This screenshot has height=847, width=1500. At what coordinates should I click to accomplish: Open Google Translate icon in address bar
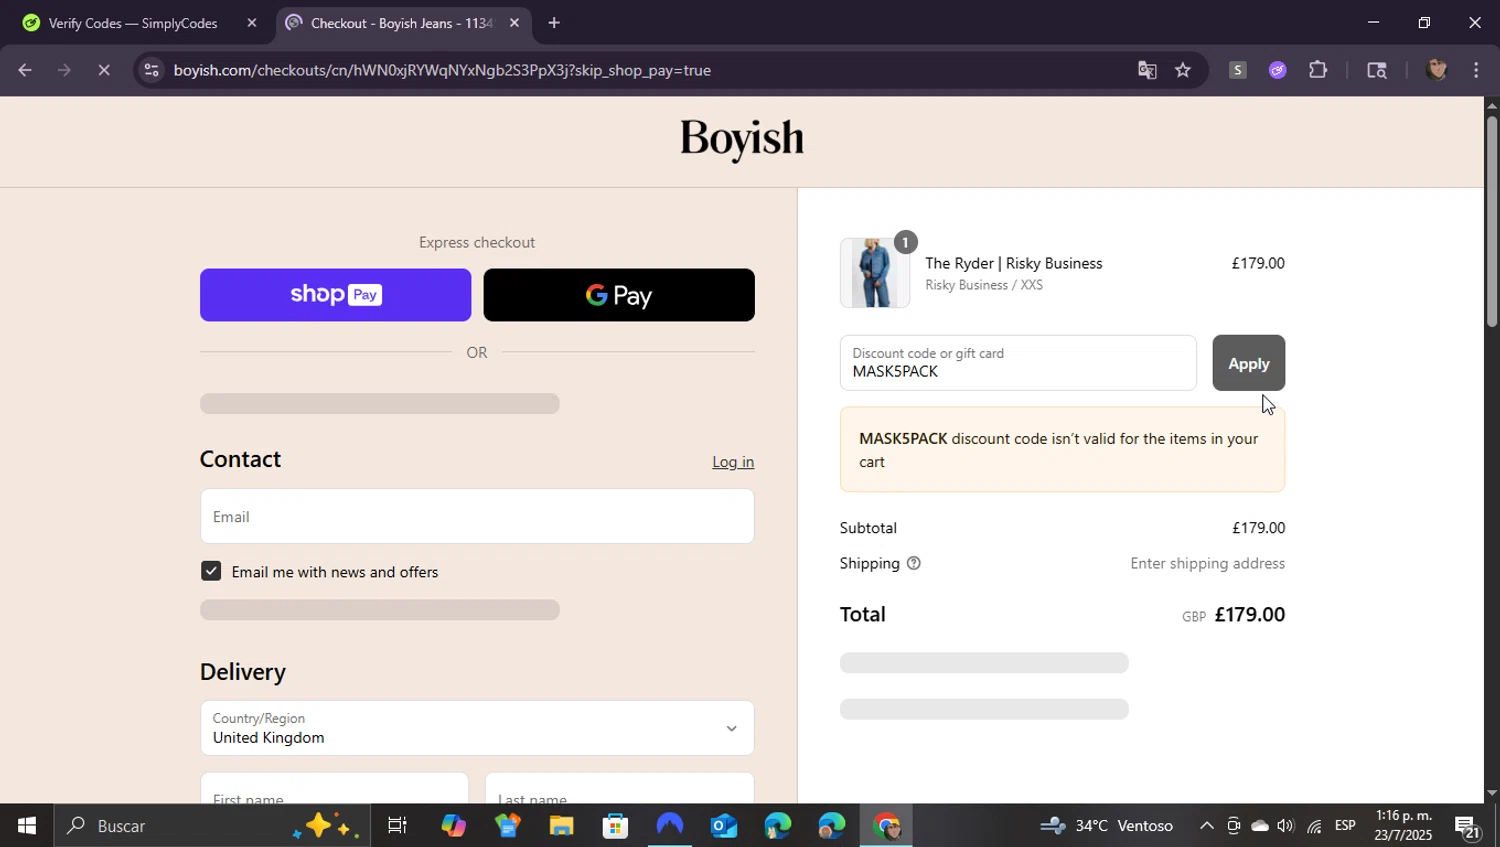click(x=1147, y=70)
